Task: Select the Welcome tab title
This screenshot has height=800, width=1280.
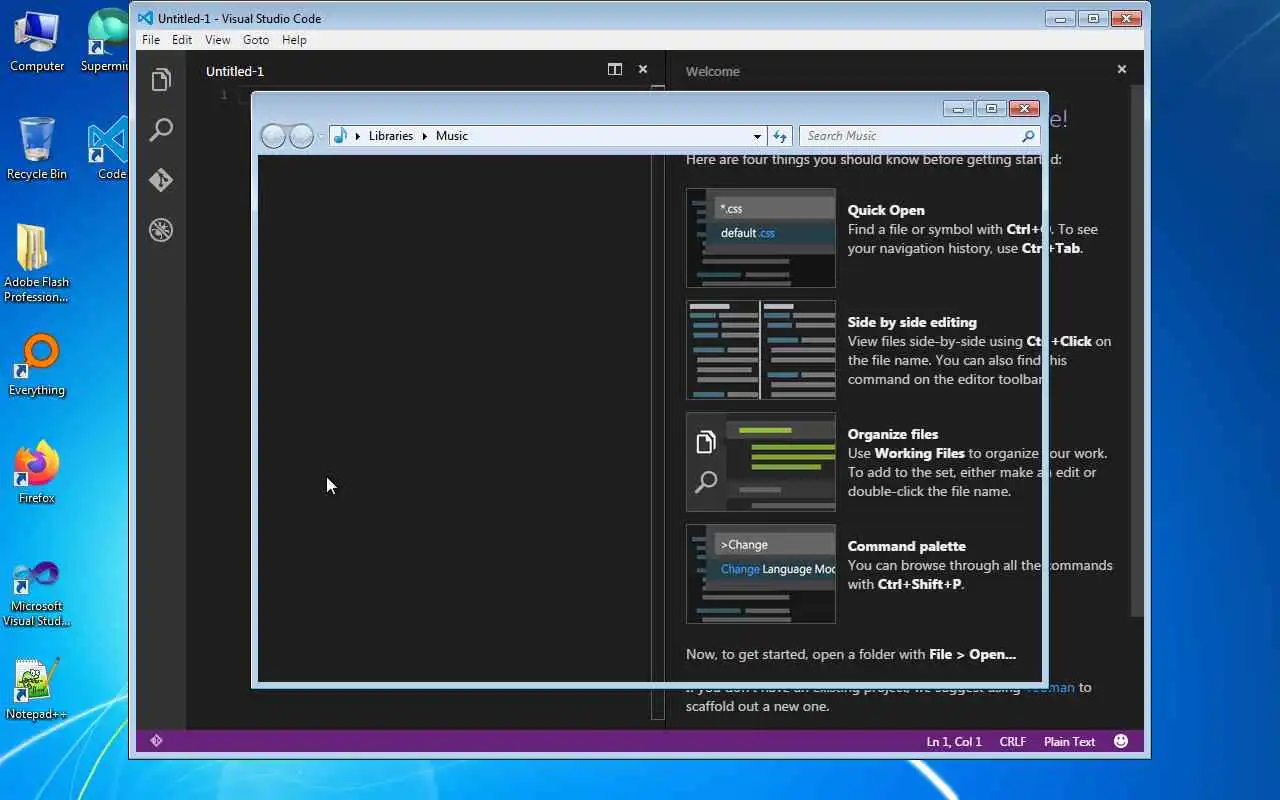Action: 713,71
